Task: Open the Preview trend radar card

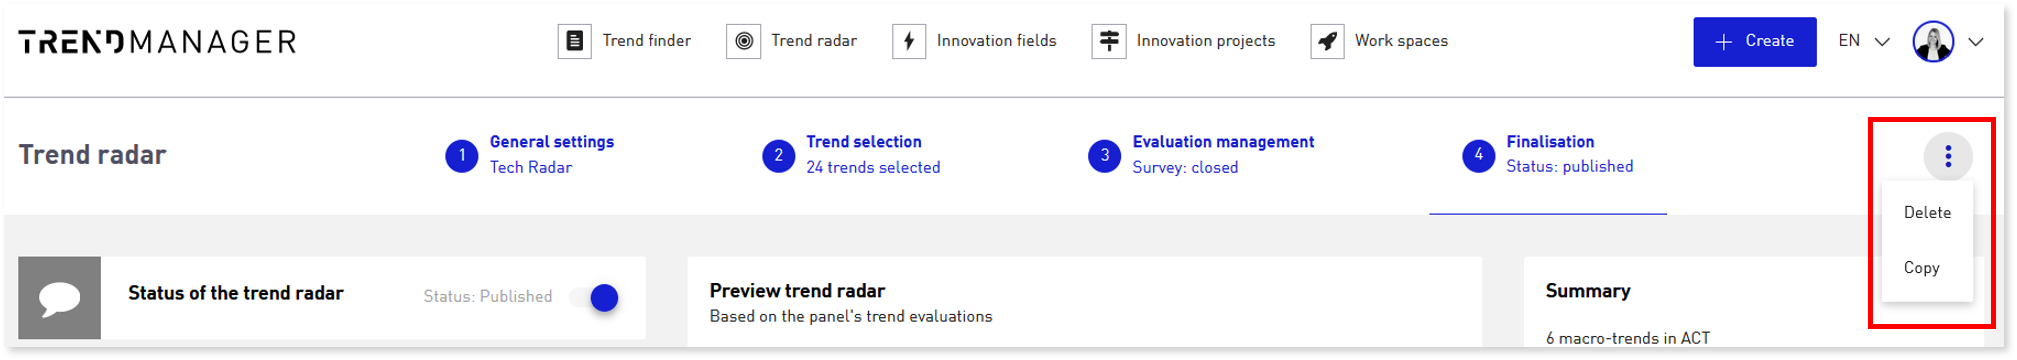Action: coord(1084,302)
